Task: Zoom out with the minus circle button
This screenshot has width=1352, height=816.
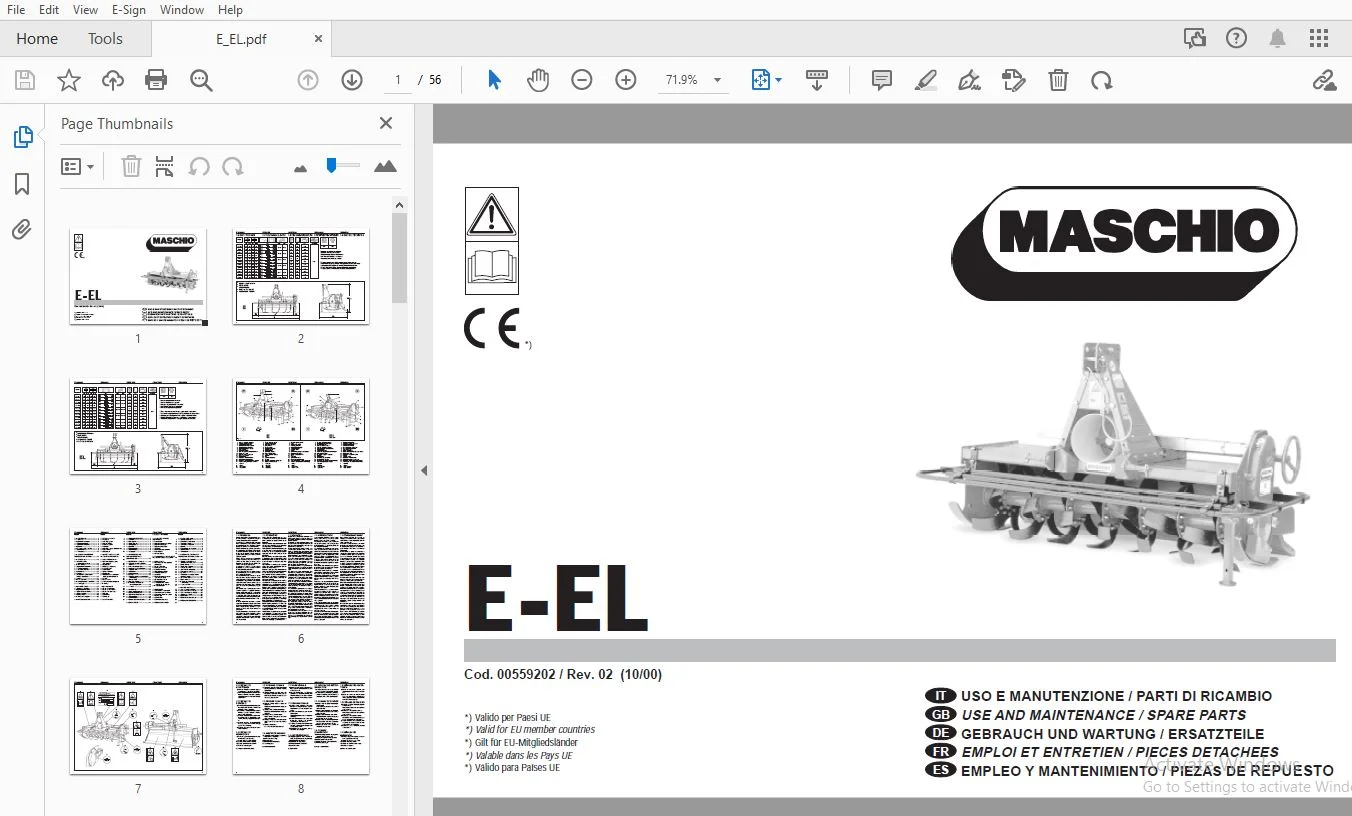Action: coord(582,81)
